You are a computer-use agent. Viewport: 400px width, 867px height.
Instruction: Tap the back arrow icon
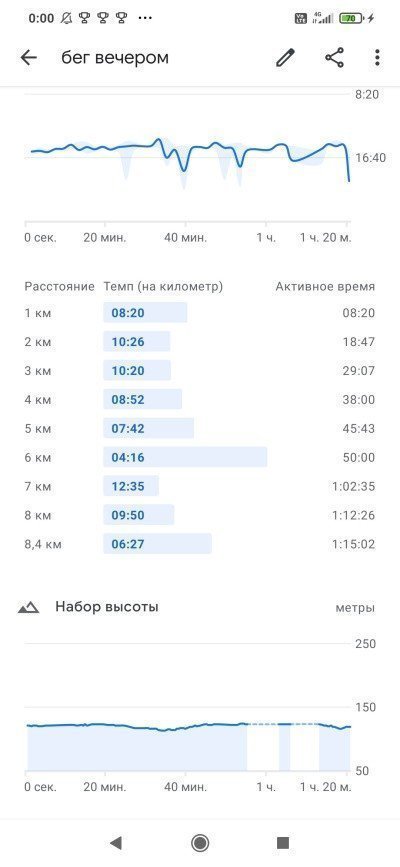28,58
